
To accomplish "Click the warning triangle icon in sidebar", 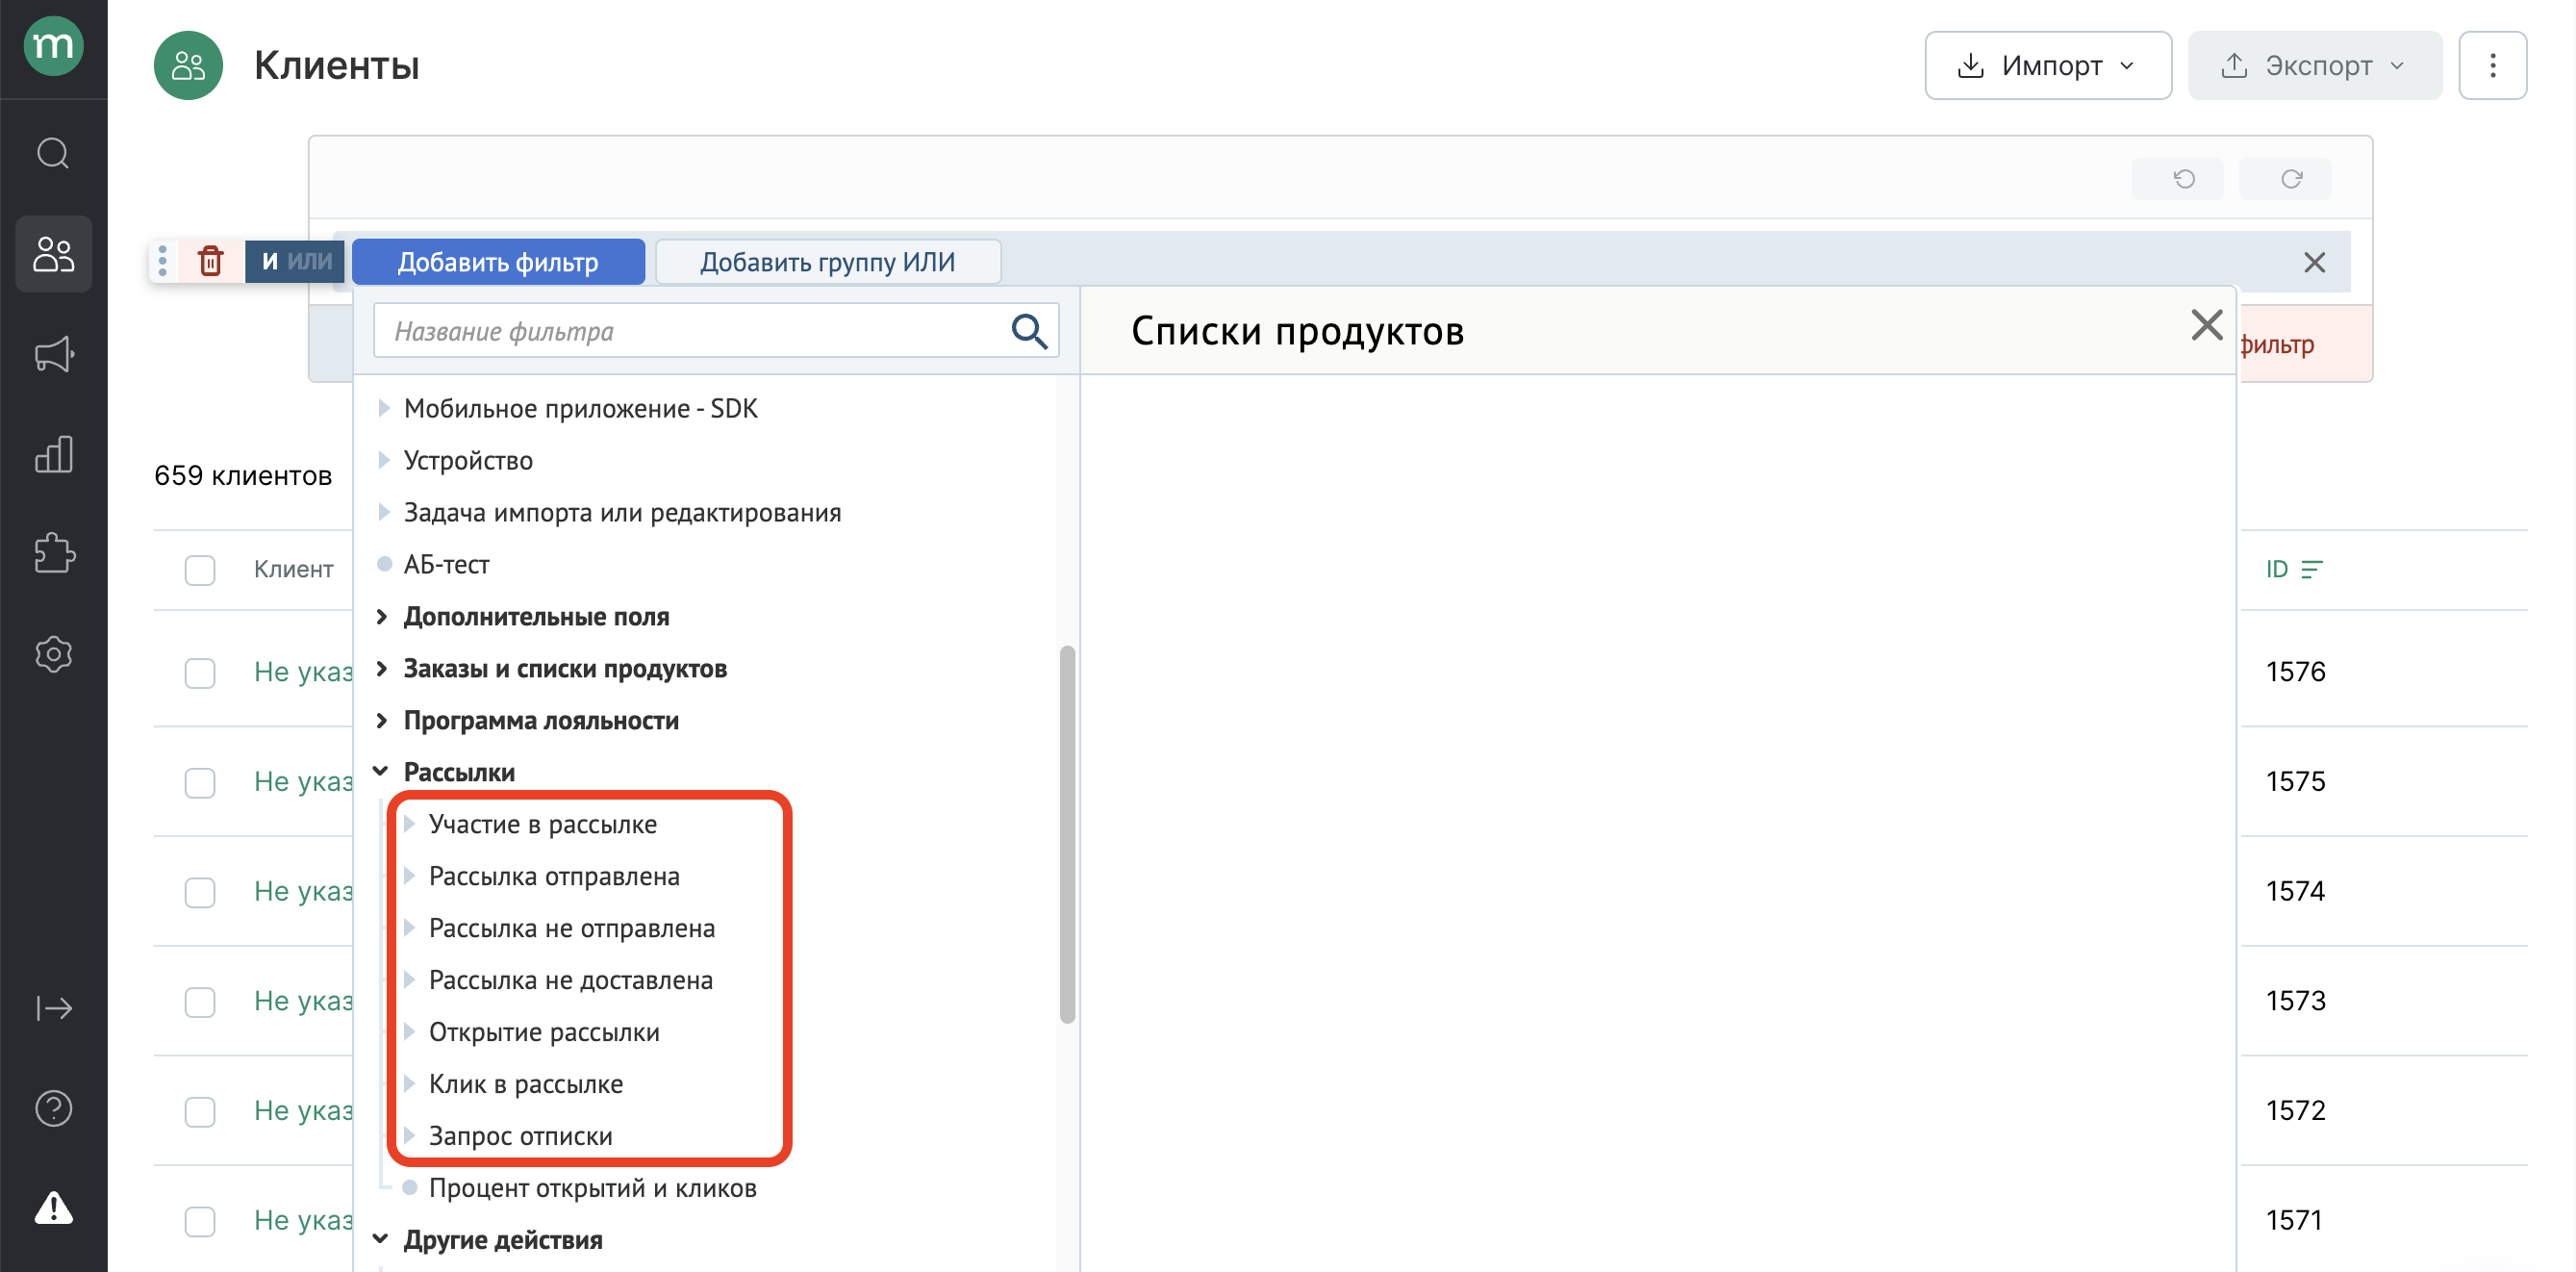I will (x=53, y=1208).
